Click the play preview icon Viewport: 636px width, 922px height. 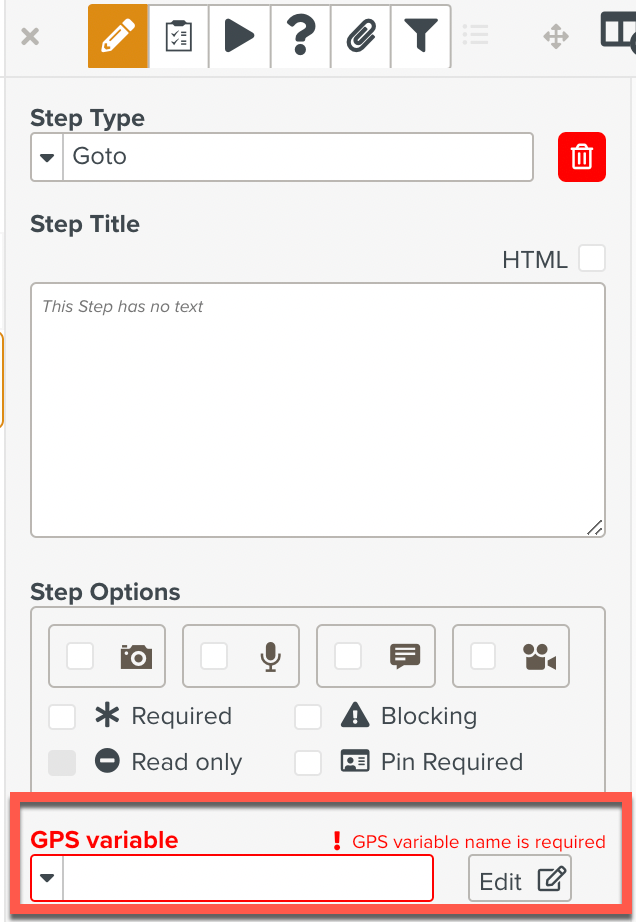[239, 36]
